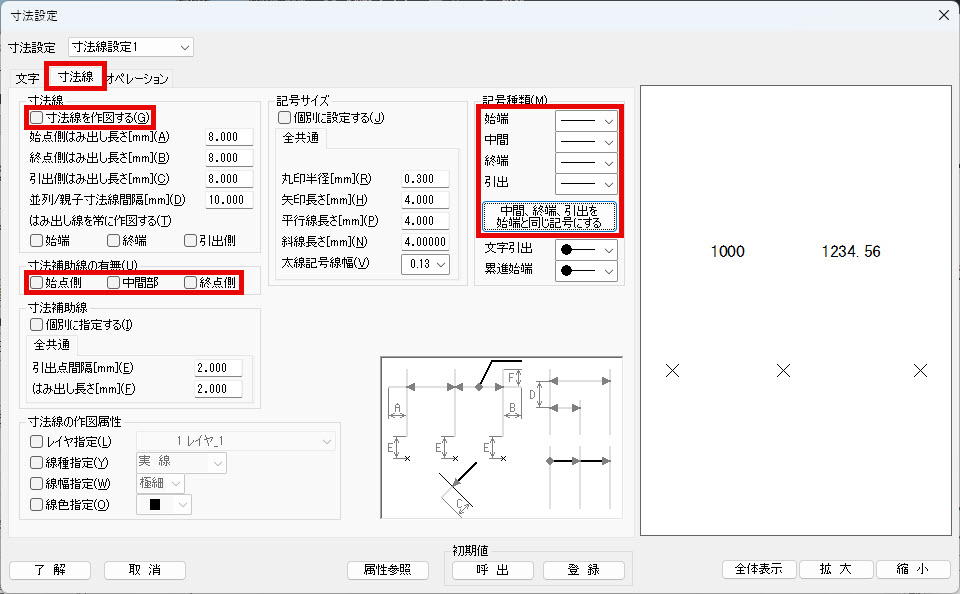The height and width of the screenshot is (594, 960).
Task: Open the black line color swatch
Action: point(163,505)
